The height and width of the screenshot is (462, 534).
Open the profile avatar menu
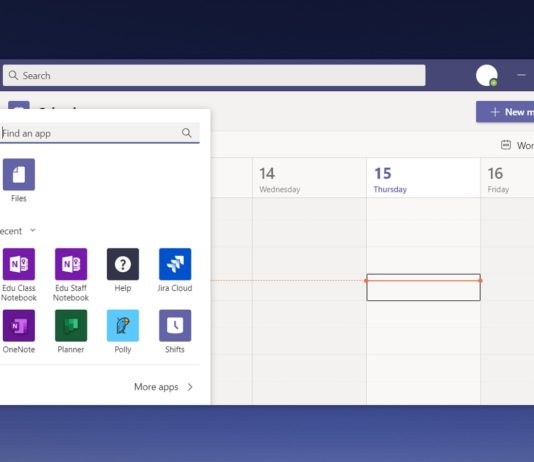(x=487, y=75)
